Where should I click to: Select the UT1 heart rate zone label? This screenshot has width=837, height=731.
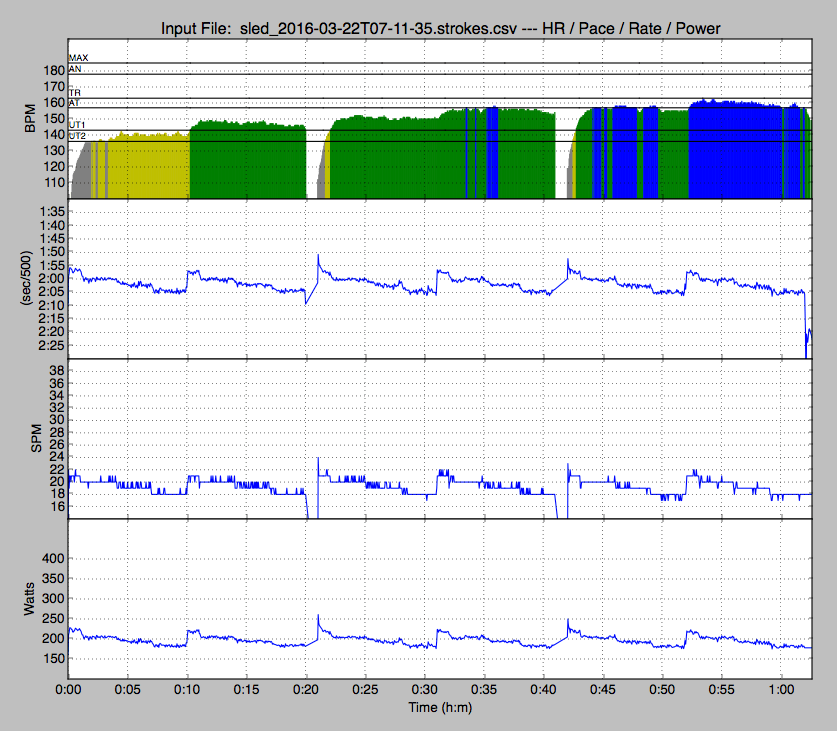click(x=77, y=124)
